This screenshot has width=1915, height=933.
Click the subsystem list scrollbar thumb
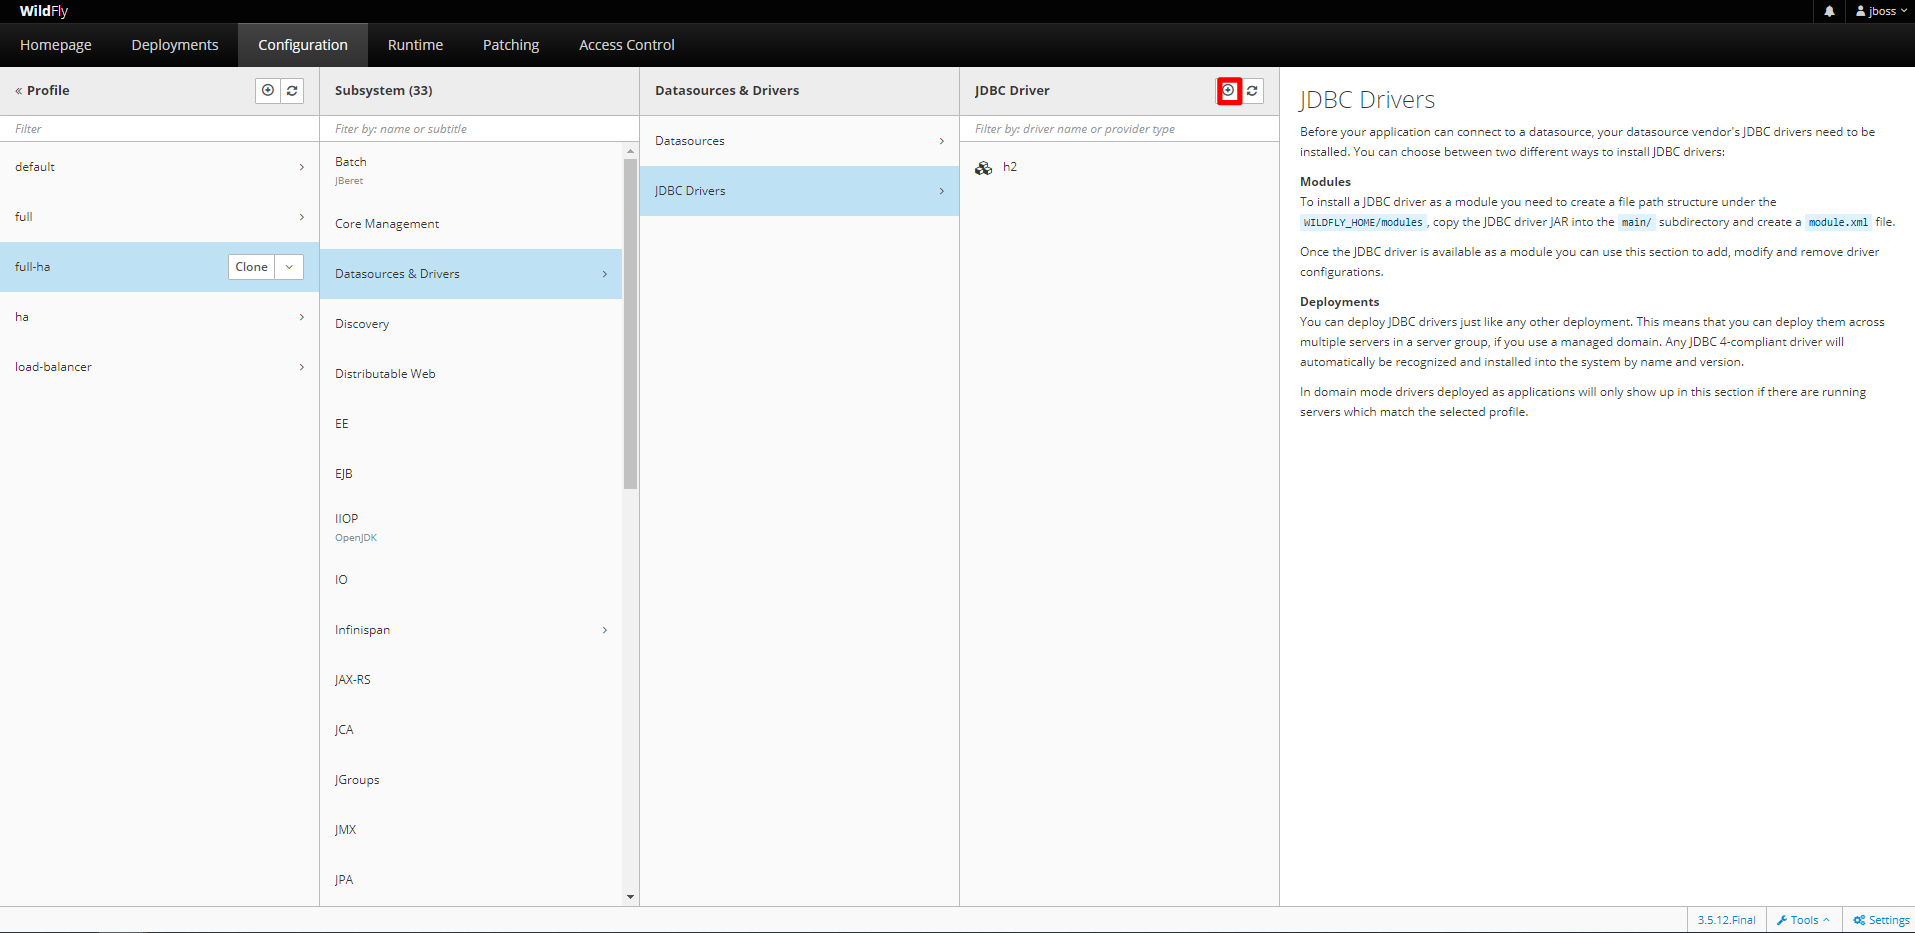pos(630,323)
